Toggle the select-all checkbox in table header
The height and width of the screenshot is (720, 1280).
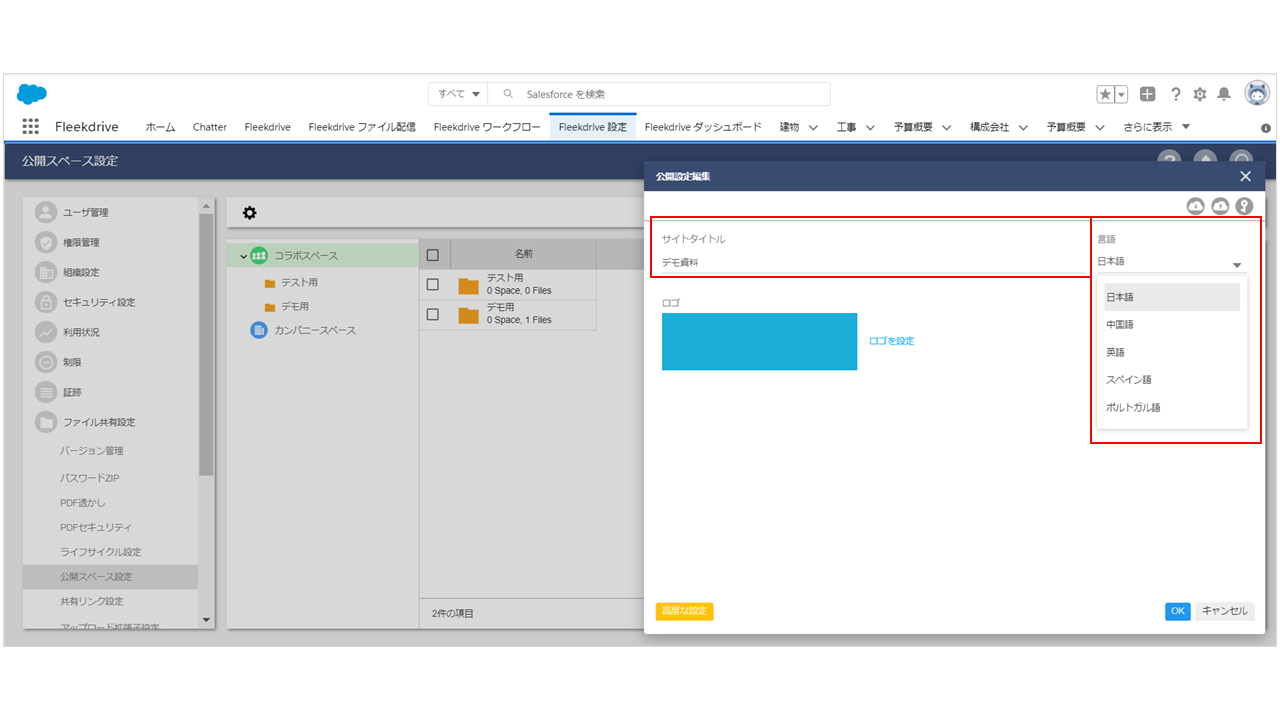[x=433, y=255]
